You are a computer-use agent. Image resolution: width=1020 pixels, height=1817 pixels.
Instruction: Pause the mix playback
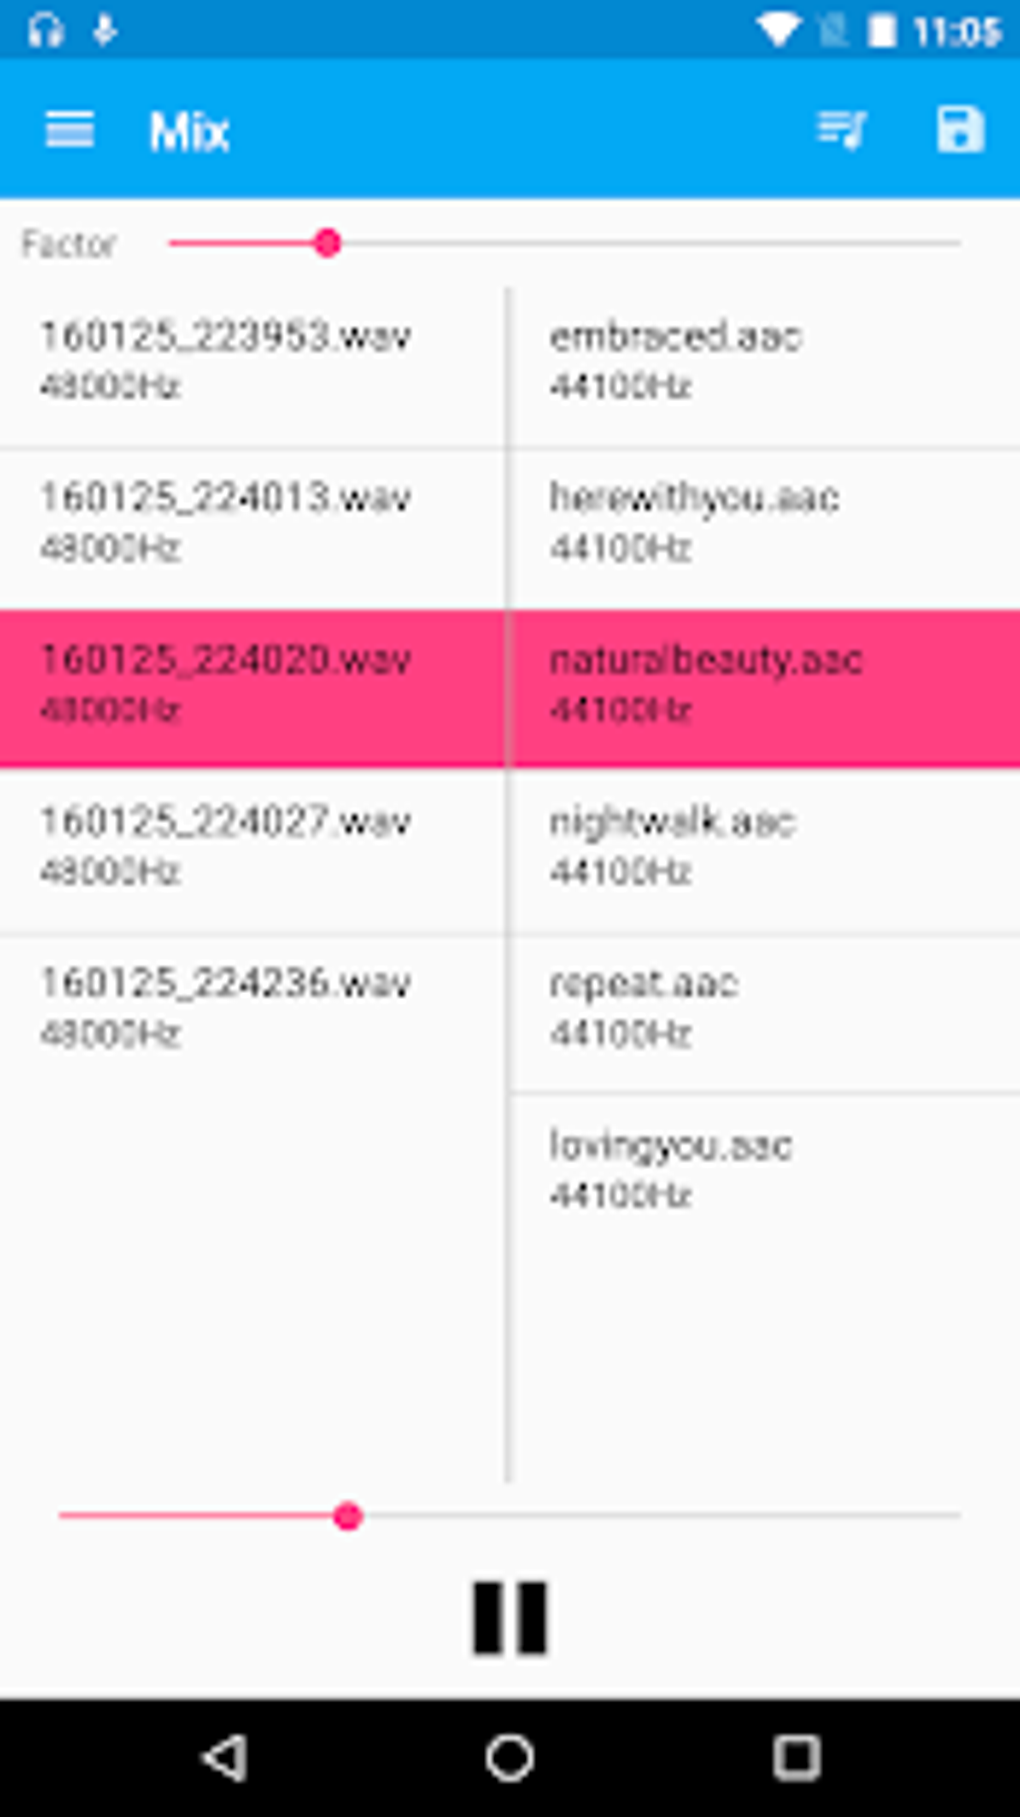(510, 1617)
